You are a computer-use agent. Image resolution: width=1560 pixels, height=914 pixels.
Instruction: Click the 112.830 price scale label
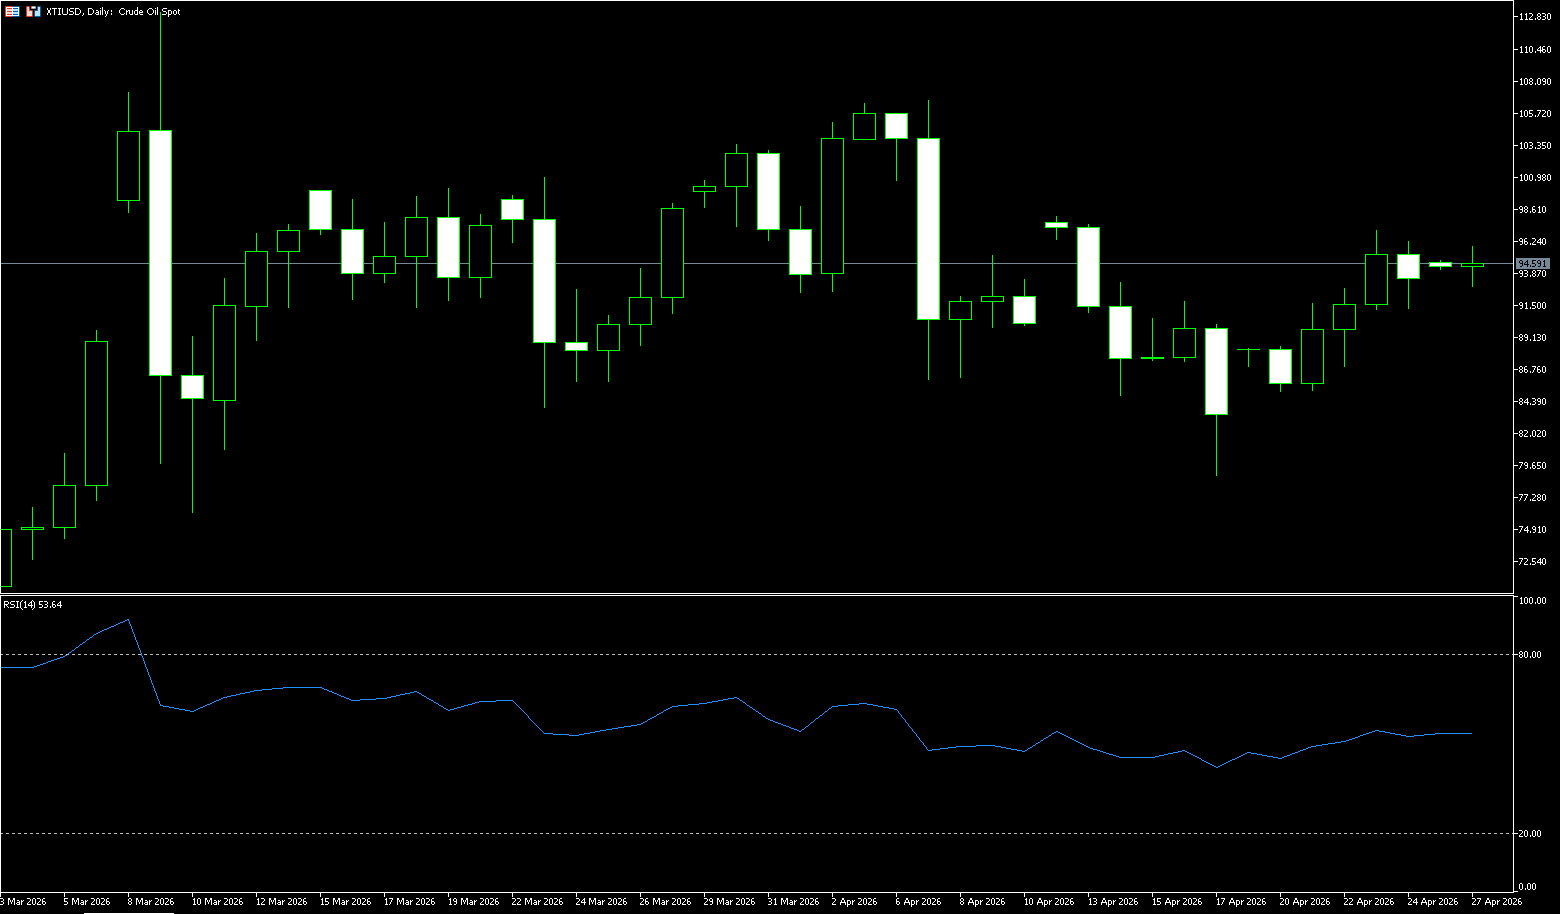tap(1534, 17)
